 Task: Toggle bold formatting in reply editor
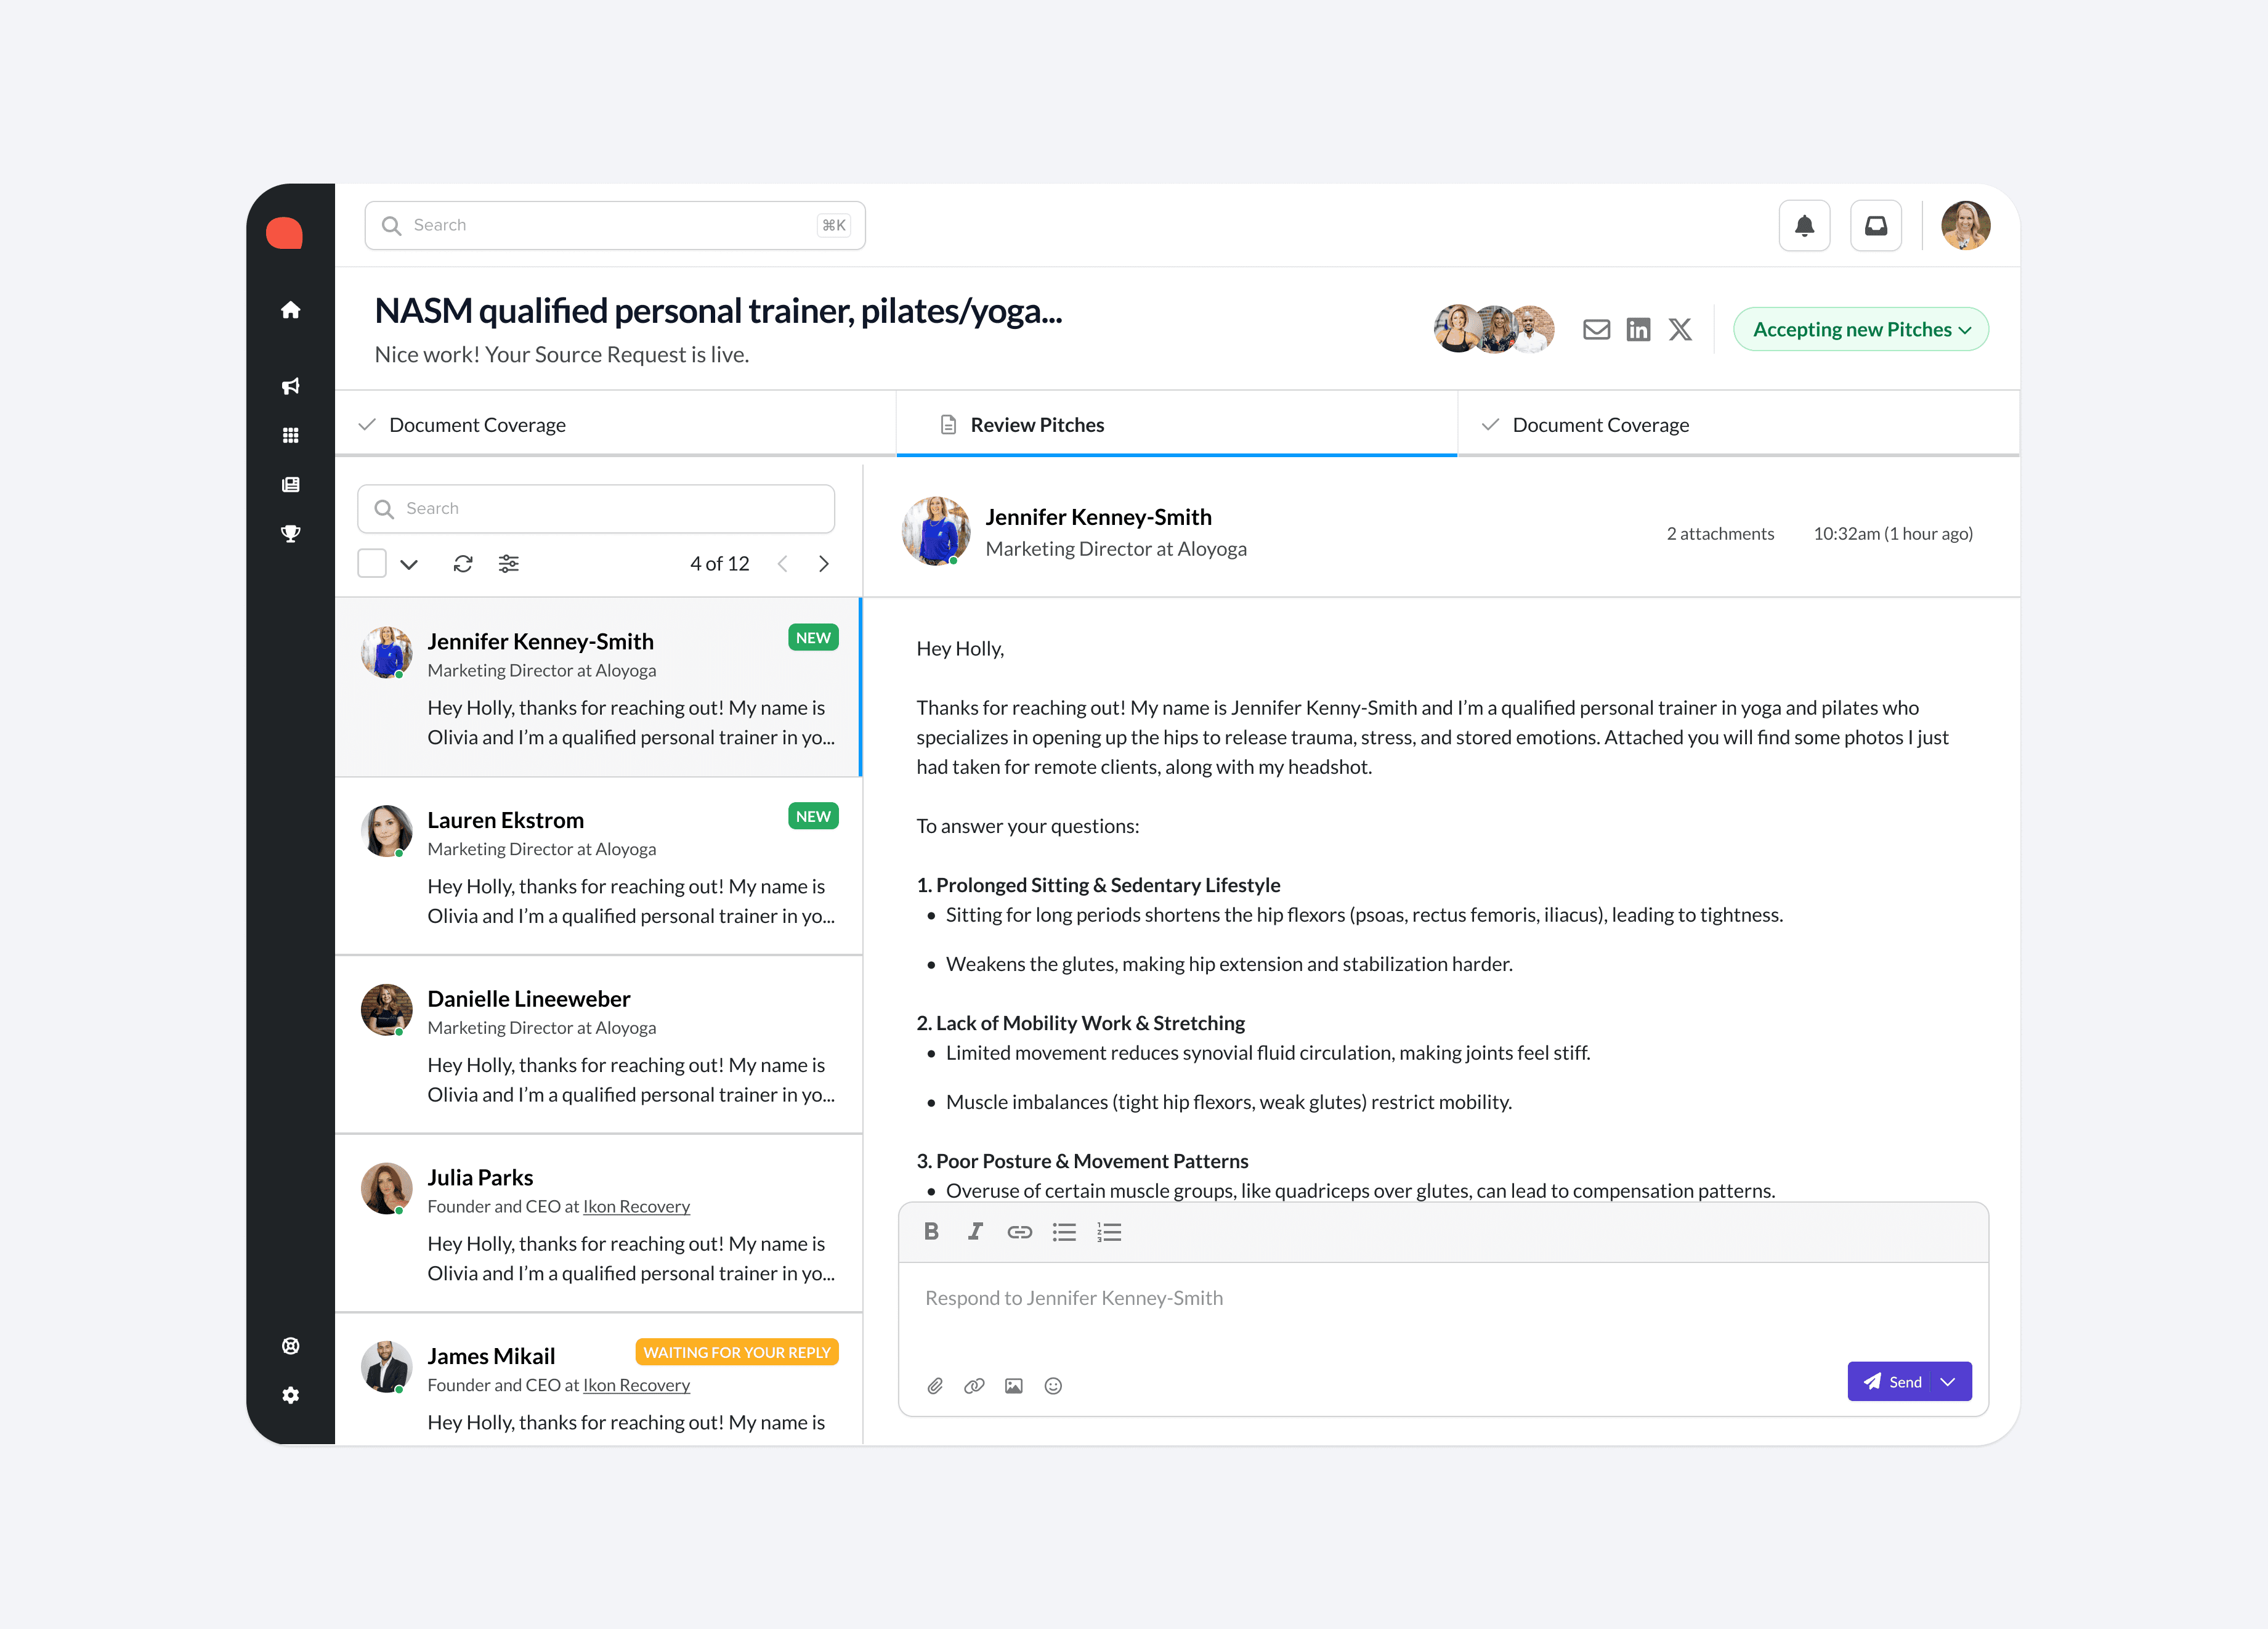pyautogui.click(x=931, y=1232)
